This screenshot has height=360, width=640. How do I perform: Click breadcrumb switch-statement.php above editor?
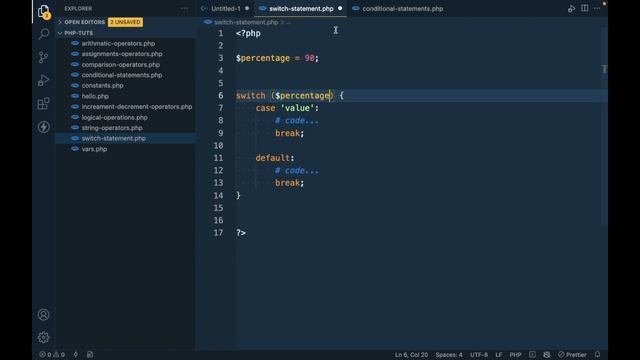click(x=246, y=22)
